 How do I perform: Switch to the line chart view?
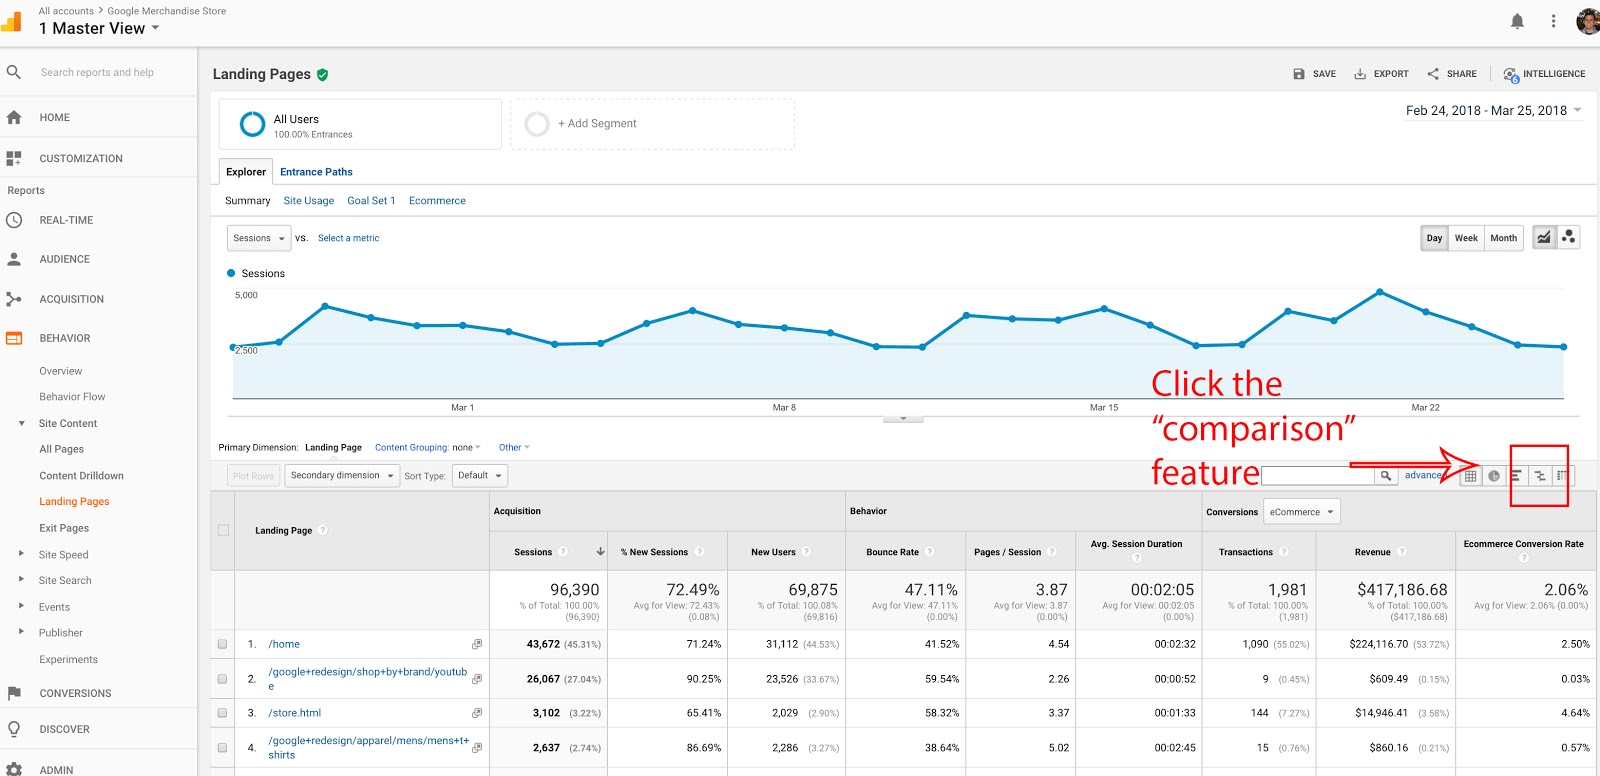click(x=1545, y=237)
